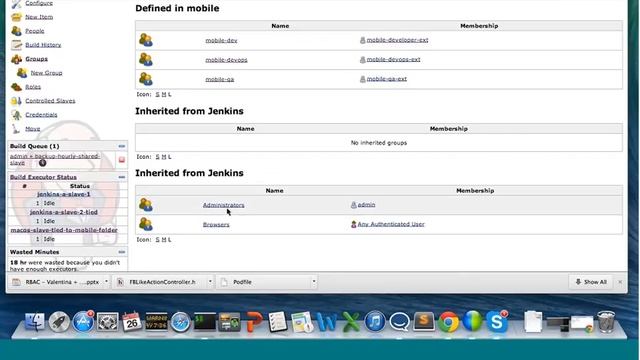Open the Trash in the Dock
Screen dimensions: 640x360
tap(606, 321)
